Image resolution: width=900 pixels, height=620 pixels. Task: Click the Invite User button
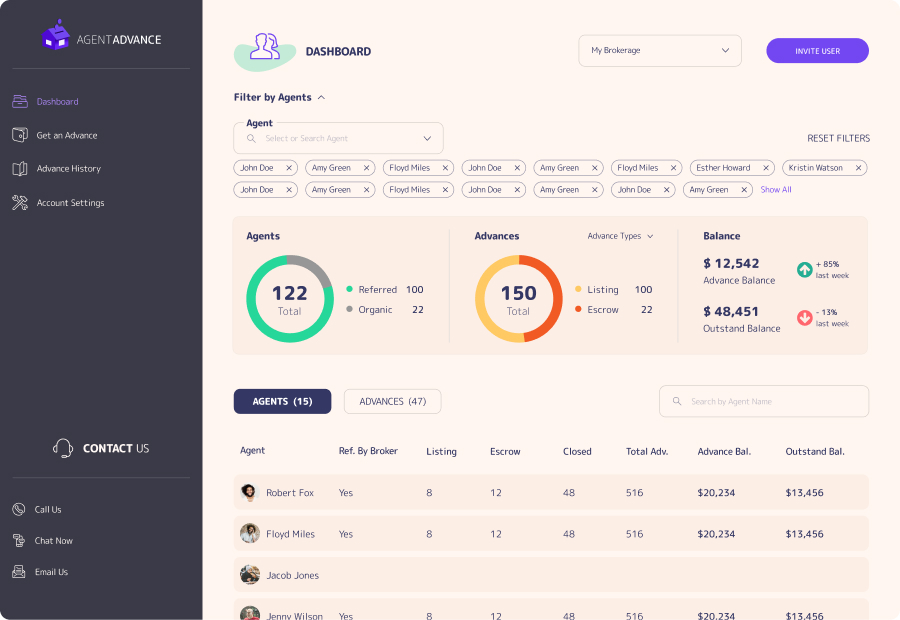point(817,51)
